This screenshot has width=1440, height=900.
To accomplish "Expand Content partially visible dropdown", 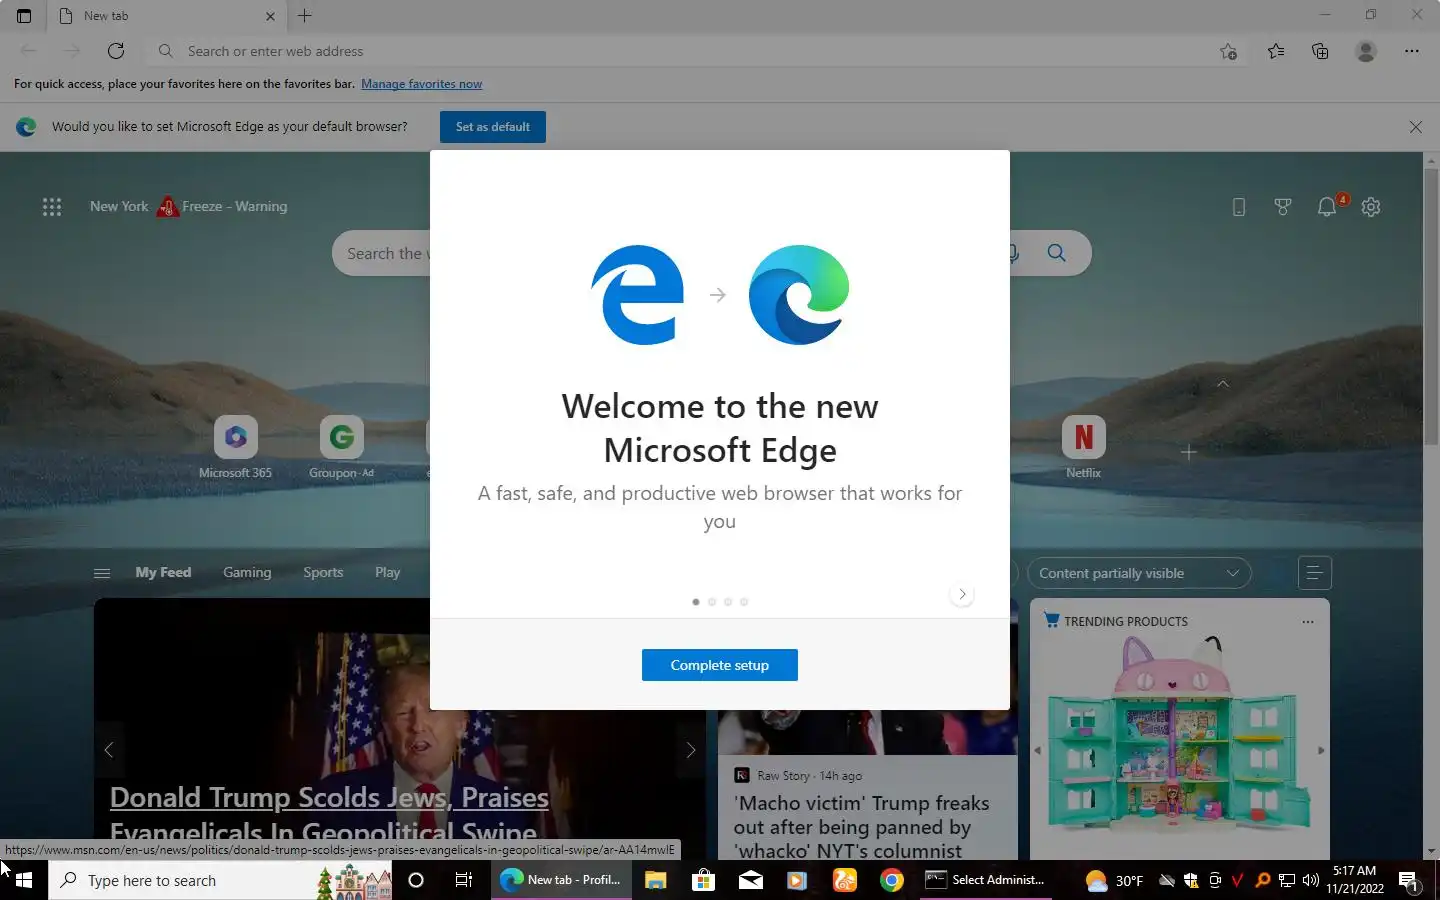I will tap(1139, 573).
